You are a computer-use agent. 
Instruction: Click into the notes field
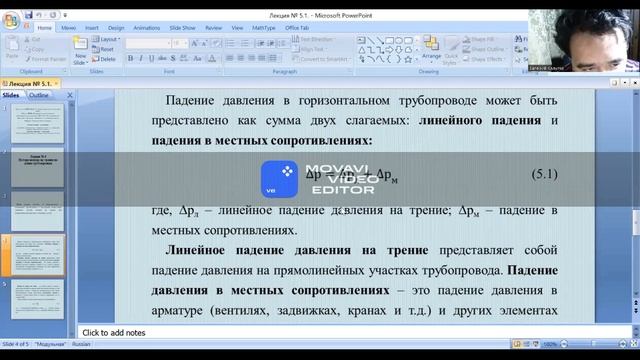(354, 333)
